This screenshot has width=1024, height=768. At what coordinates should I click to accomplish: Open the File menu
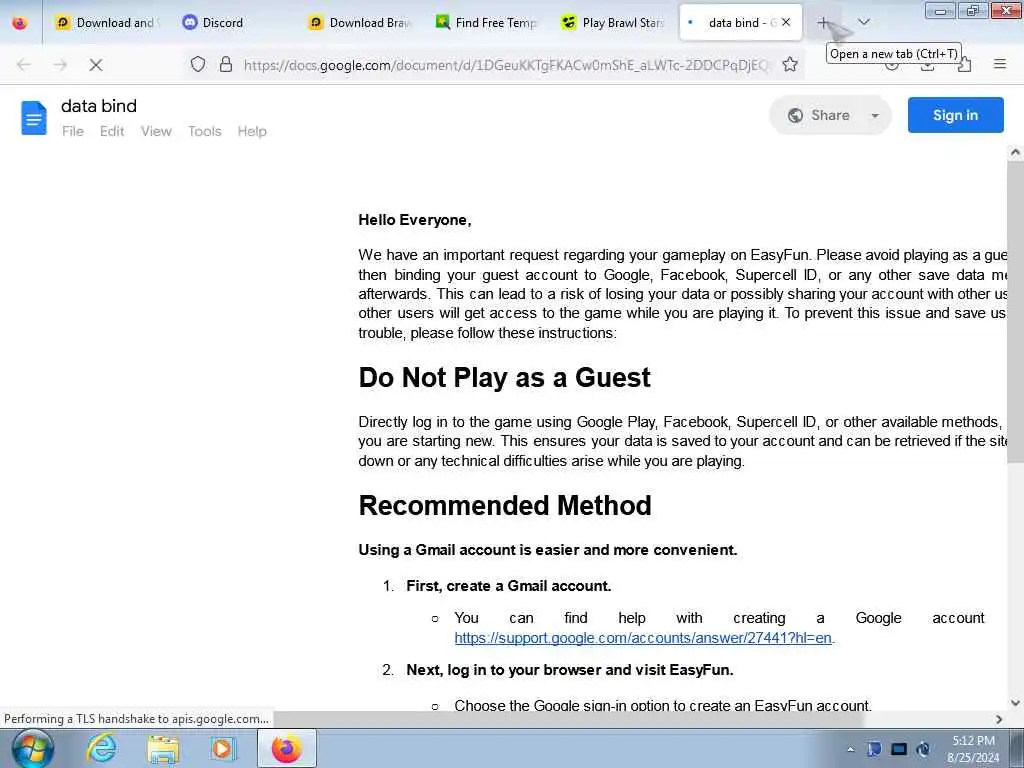tap(72, 131)
